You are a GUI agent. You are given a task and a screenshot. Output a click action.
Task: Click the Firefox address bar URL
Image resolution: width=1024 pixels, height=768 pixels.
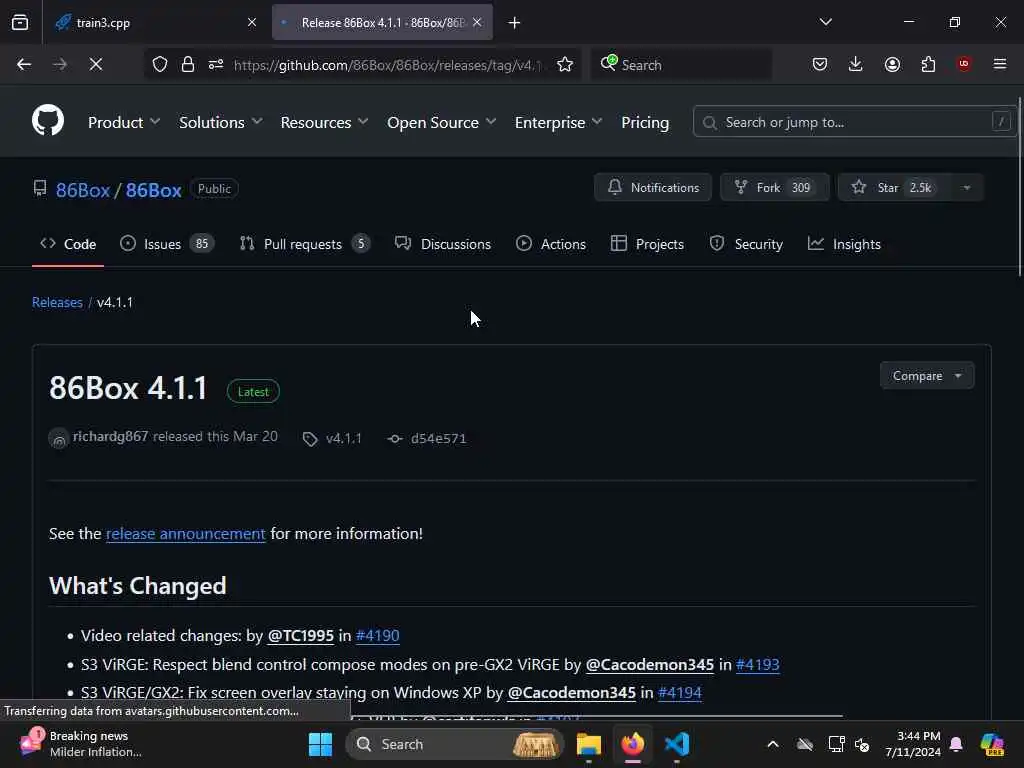(x=387, y=65)
